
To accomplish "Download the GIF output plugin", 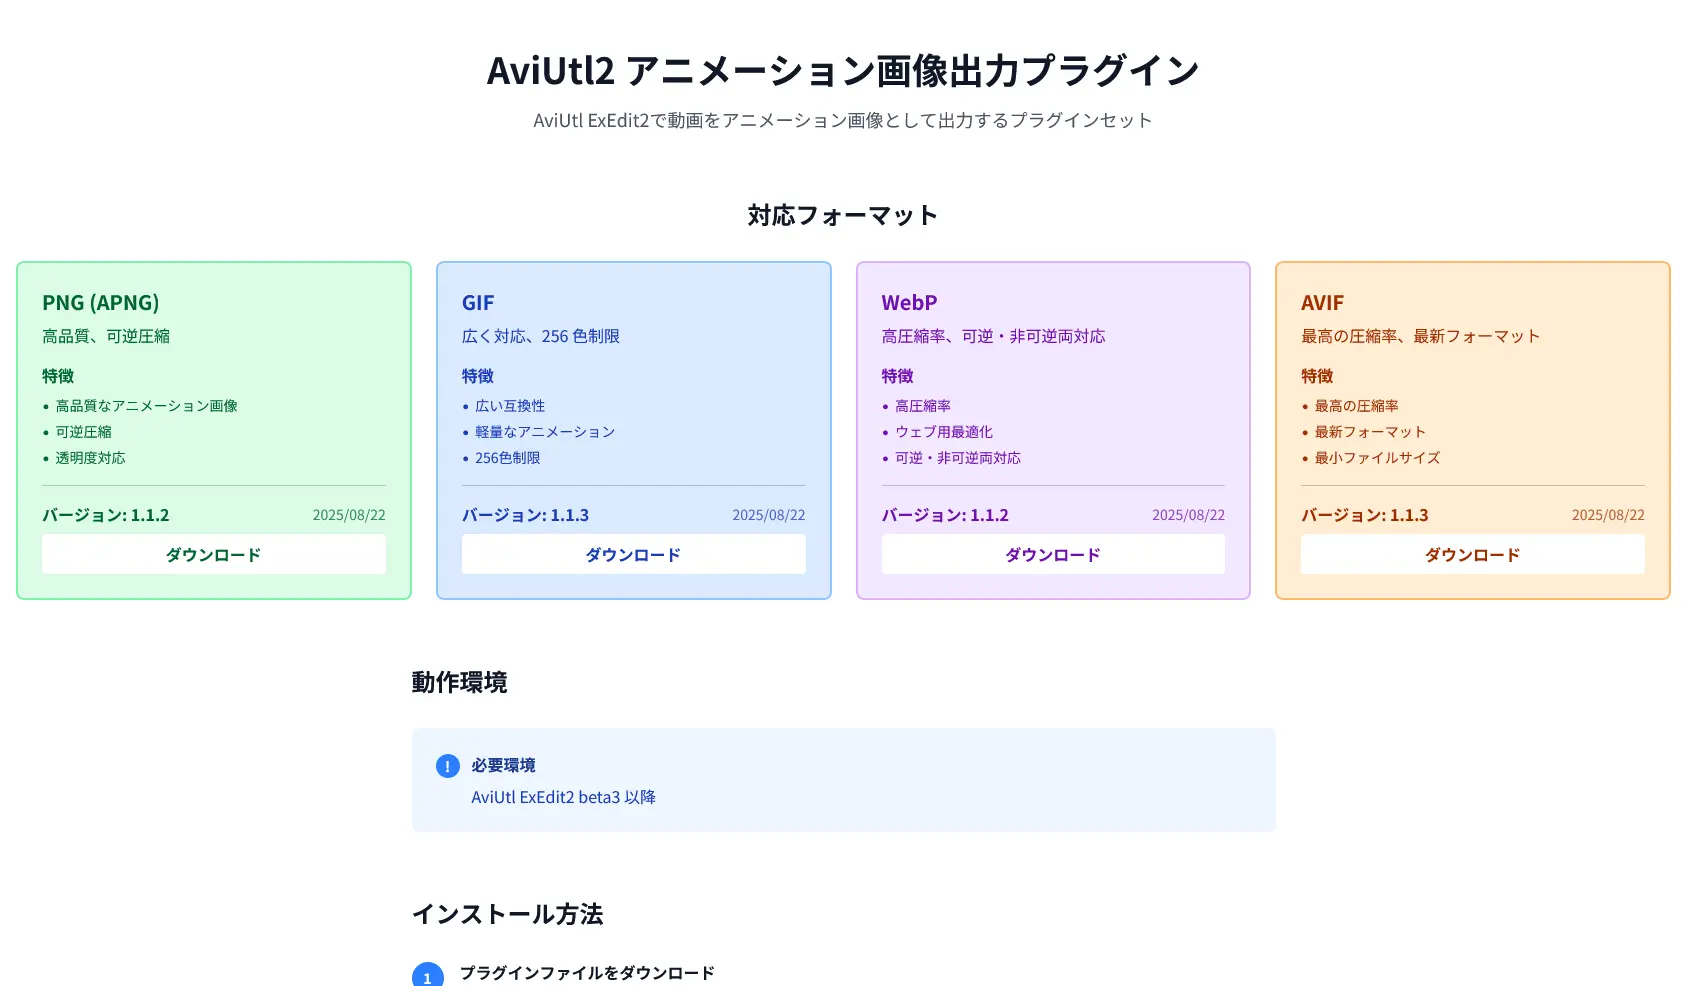I will point(633,554).
